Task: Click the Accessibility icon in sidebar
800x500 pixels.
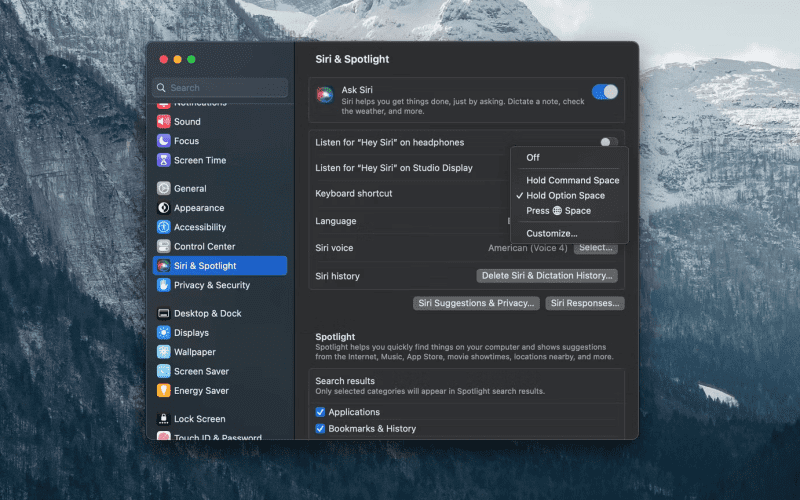Action: coord(163,227)
